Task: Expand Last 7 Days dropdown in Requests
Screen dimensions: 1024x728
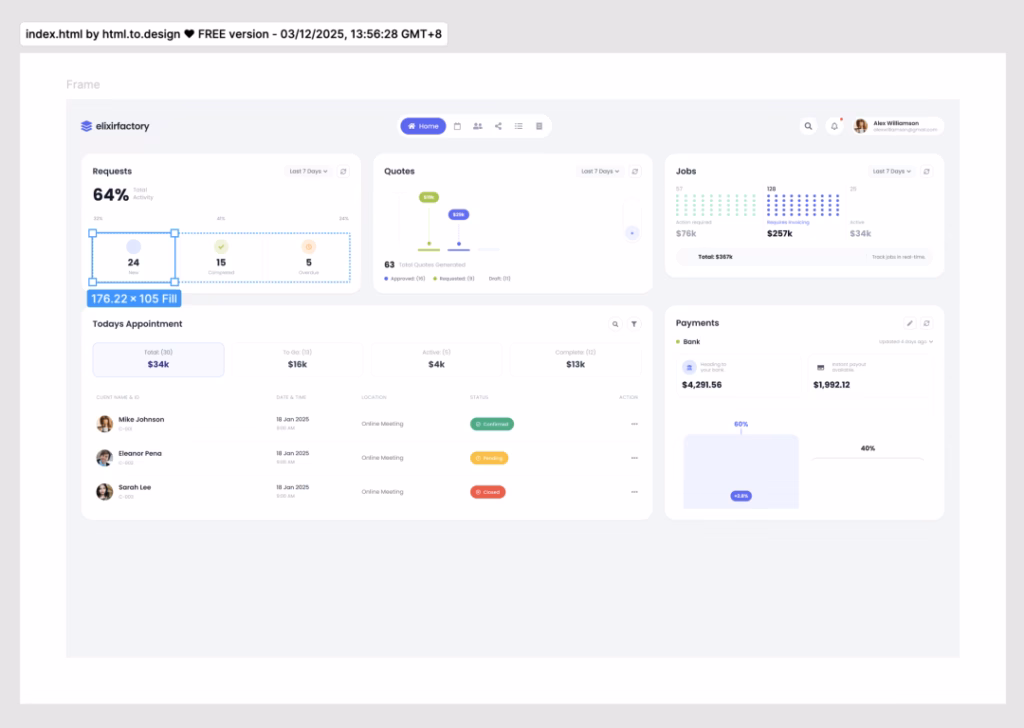Action: tap(308, 171)
